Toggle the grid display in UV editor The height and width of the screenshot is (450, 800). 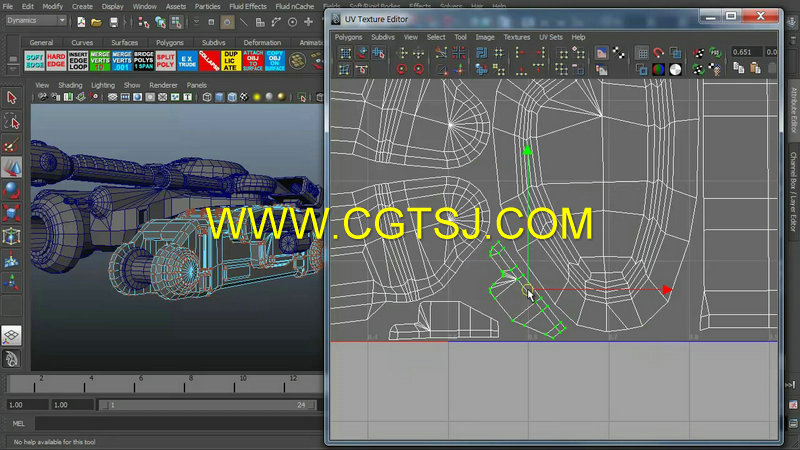642,53
